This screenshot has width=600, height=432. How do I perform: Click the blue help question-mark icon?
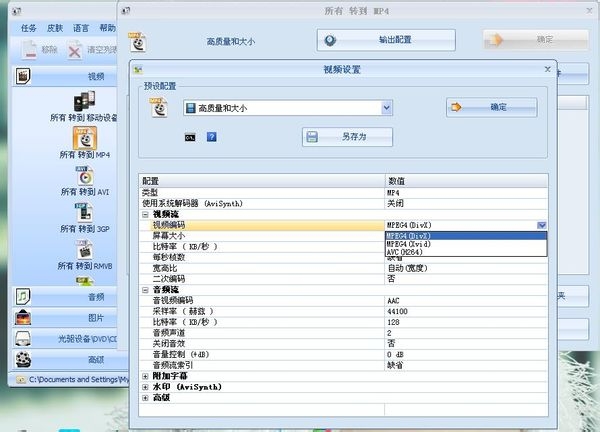tap(211, 136)
